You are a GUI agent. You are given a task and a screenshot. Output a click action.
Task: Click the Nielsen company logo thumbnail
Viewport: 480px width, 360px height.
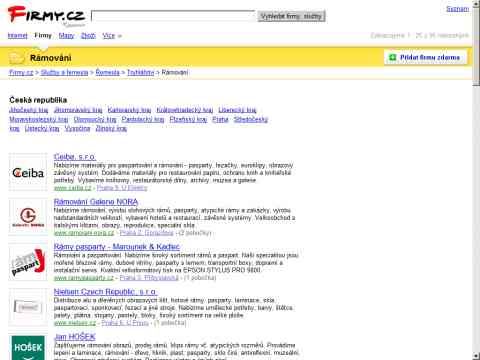(x=28, y=307)
